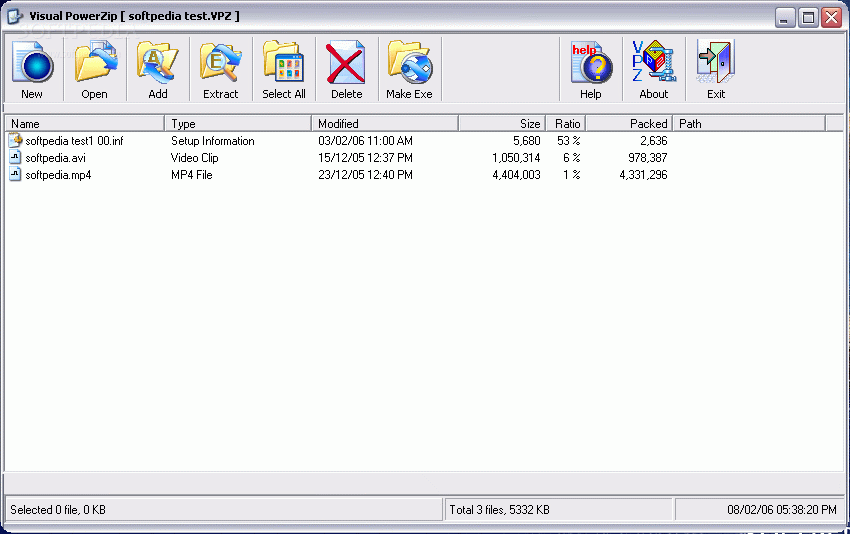850x534 pixels.
Task: Click the MP4 File type cell
Action: [191, 175]
